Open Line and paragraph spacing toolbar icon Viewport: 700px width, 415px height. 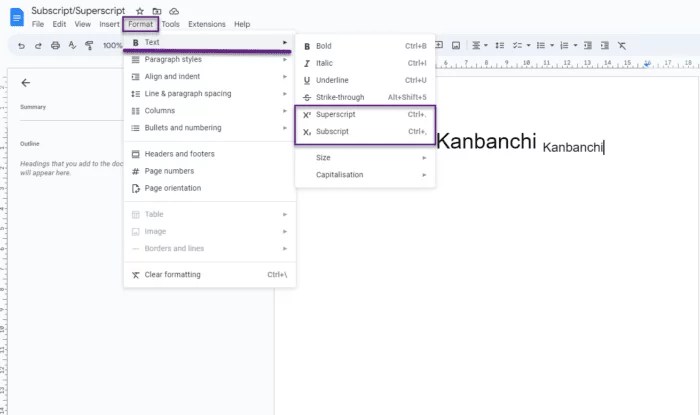coord(500,46)
